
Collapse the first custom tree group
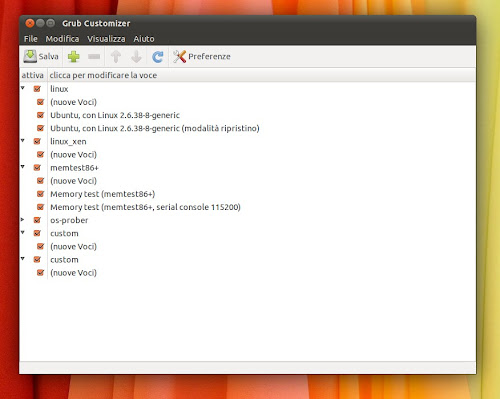[23, 232]
